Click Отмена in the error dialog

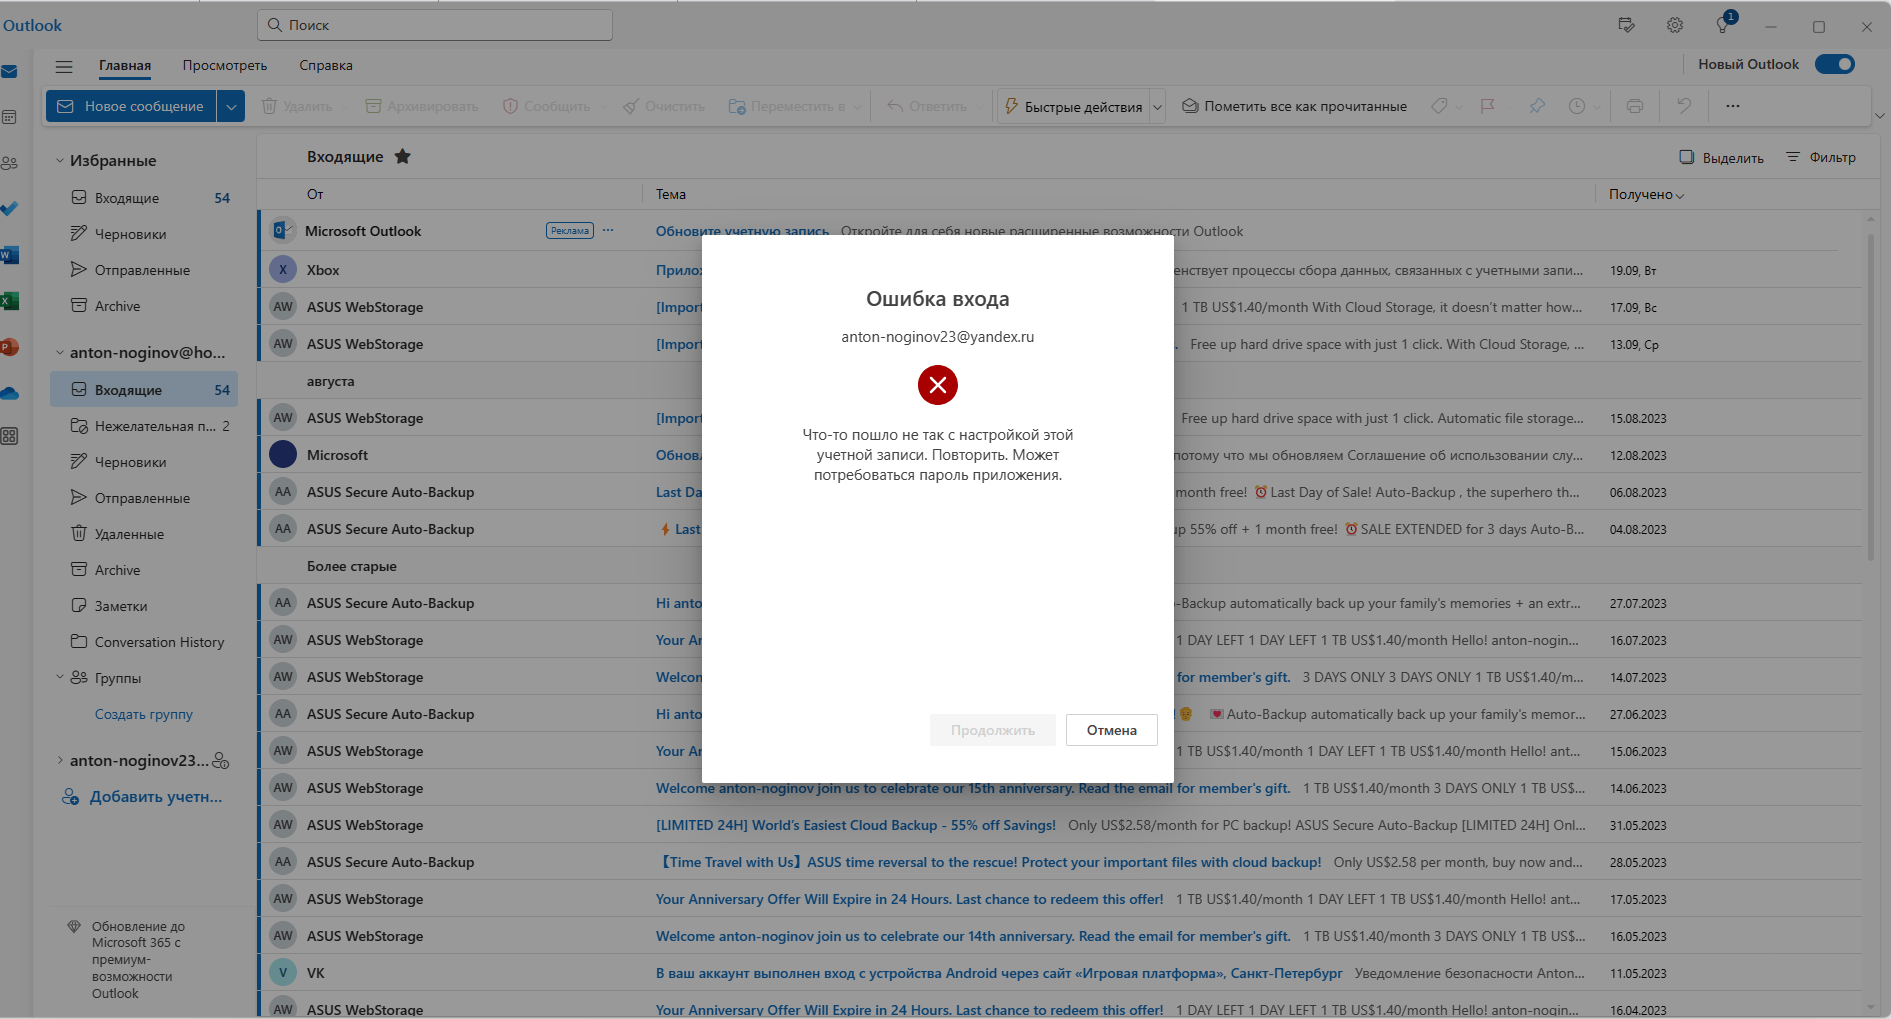(x=1112, y=730)
